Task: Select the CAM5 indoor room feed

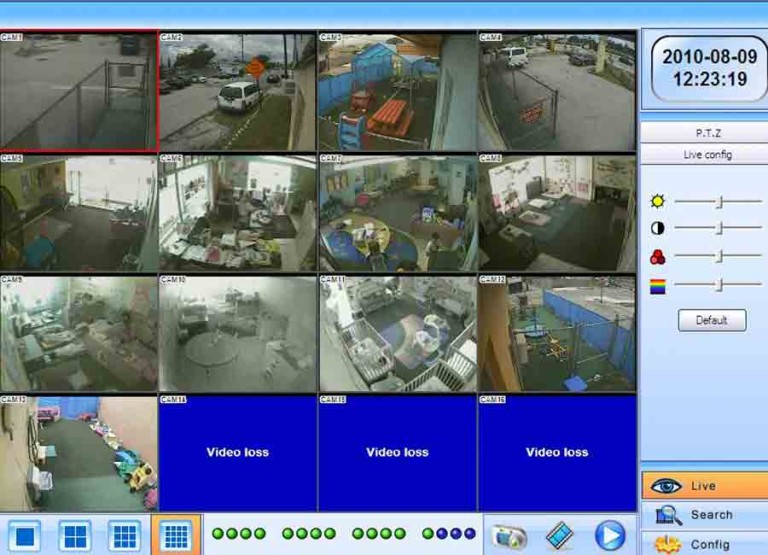Action: (78, 213)
